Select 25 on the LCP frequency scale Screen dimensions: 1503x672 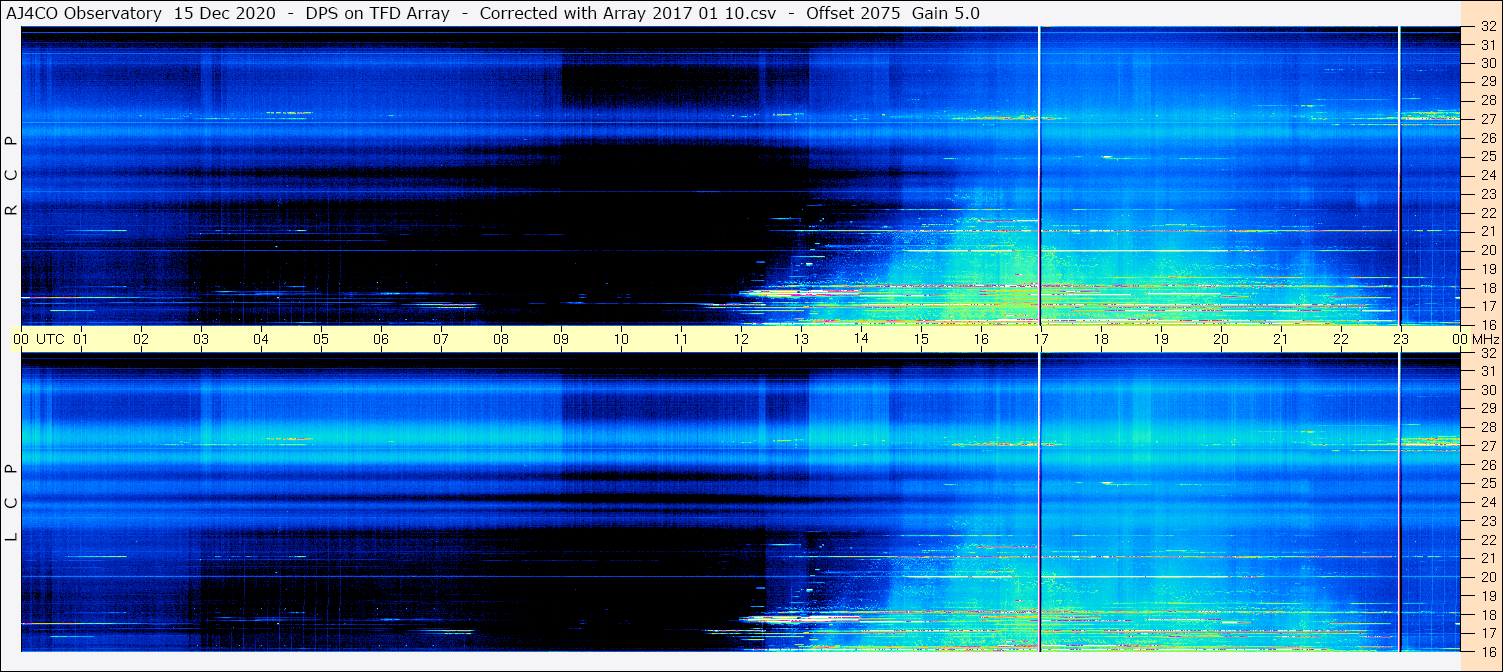(1487, 483)
